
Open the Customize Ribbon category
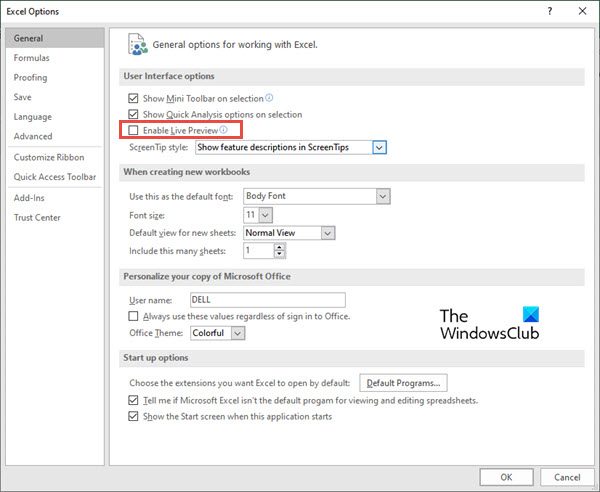(55, 157)
